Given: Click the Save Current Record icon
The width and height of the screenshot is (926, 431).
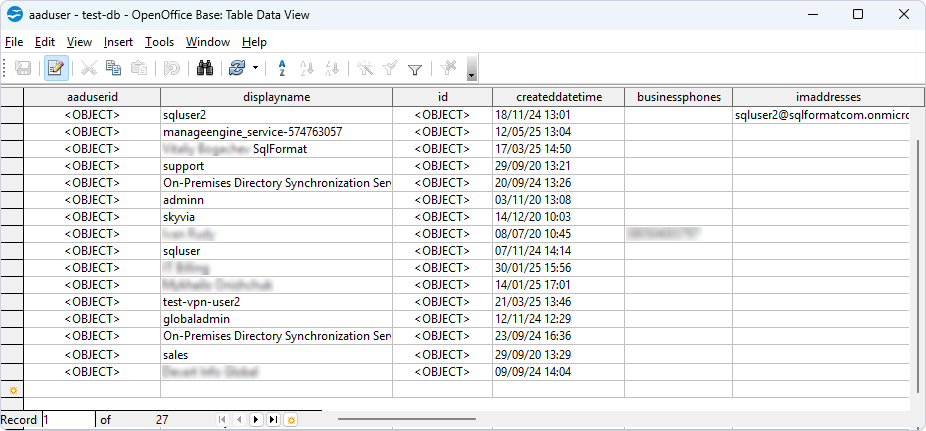Looking at the screenshot, I should [23, 68].
